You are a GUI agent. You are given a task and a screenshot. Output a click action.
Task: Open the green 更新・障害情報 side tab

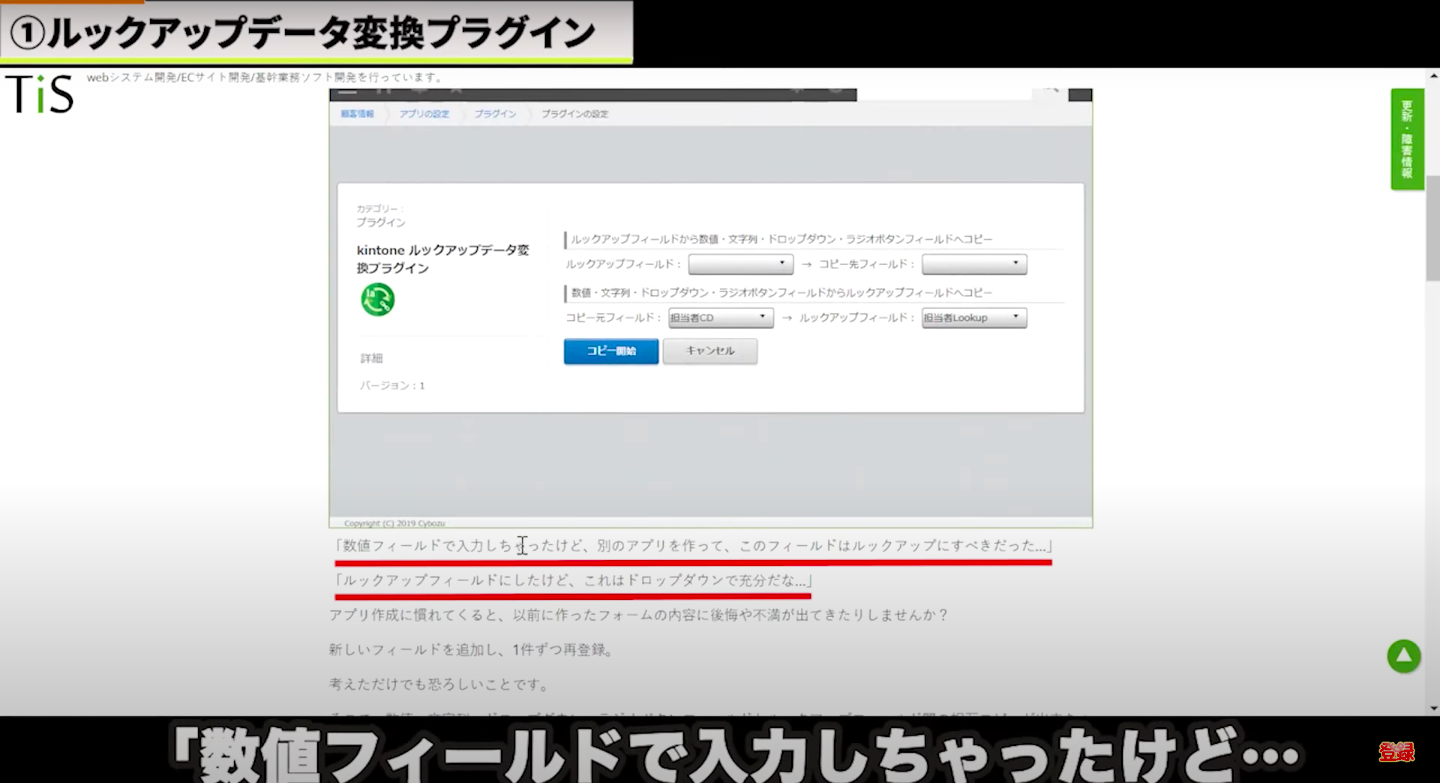coord(1406,139)
